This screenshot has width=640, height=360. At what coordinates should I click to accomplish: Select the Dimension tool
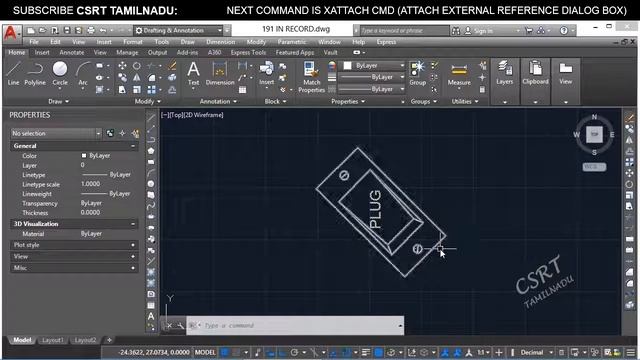(220, 73)
